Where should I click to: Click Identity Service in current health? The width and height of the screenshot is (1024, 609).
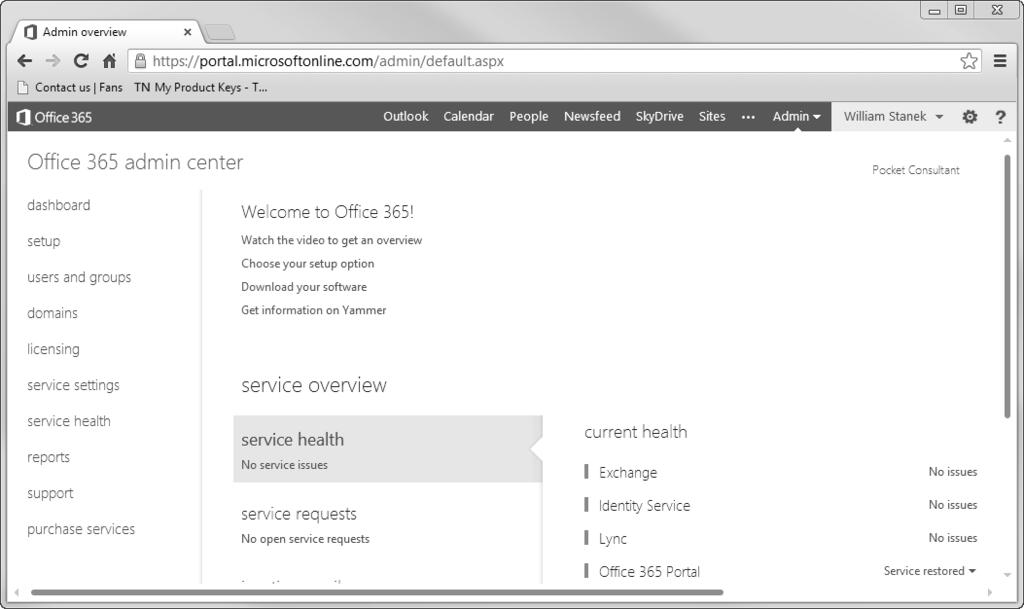644,506
